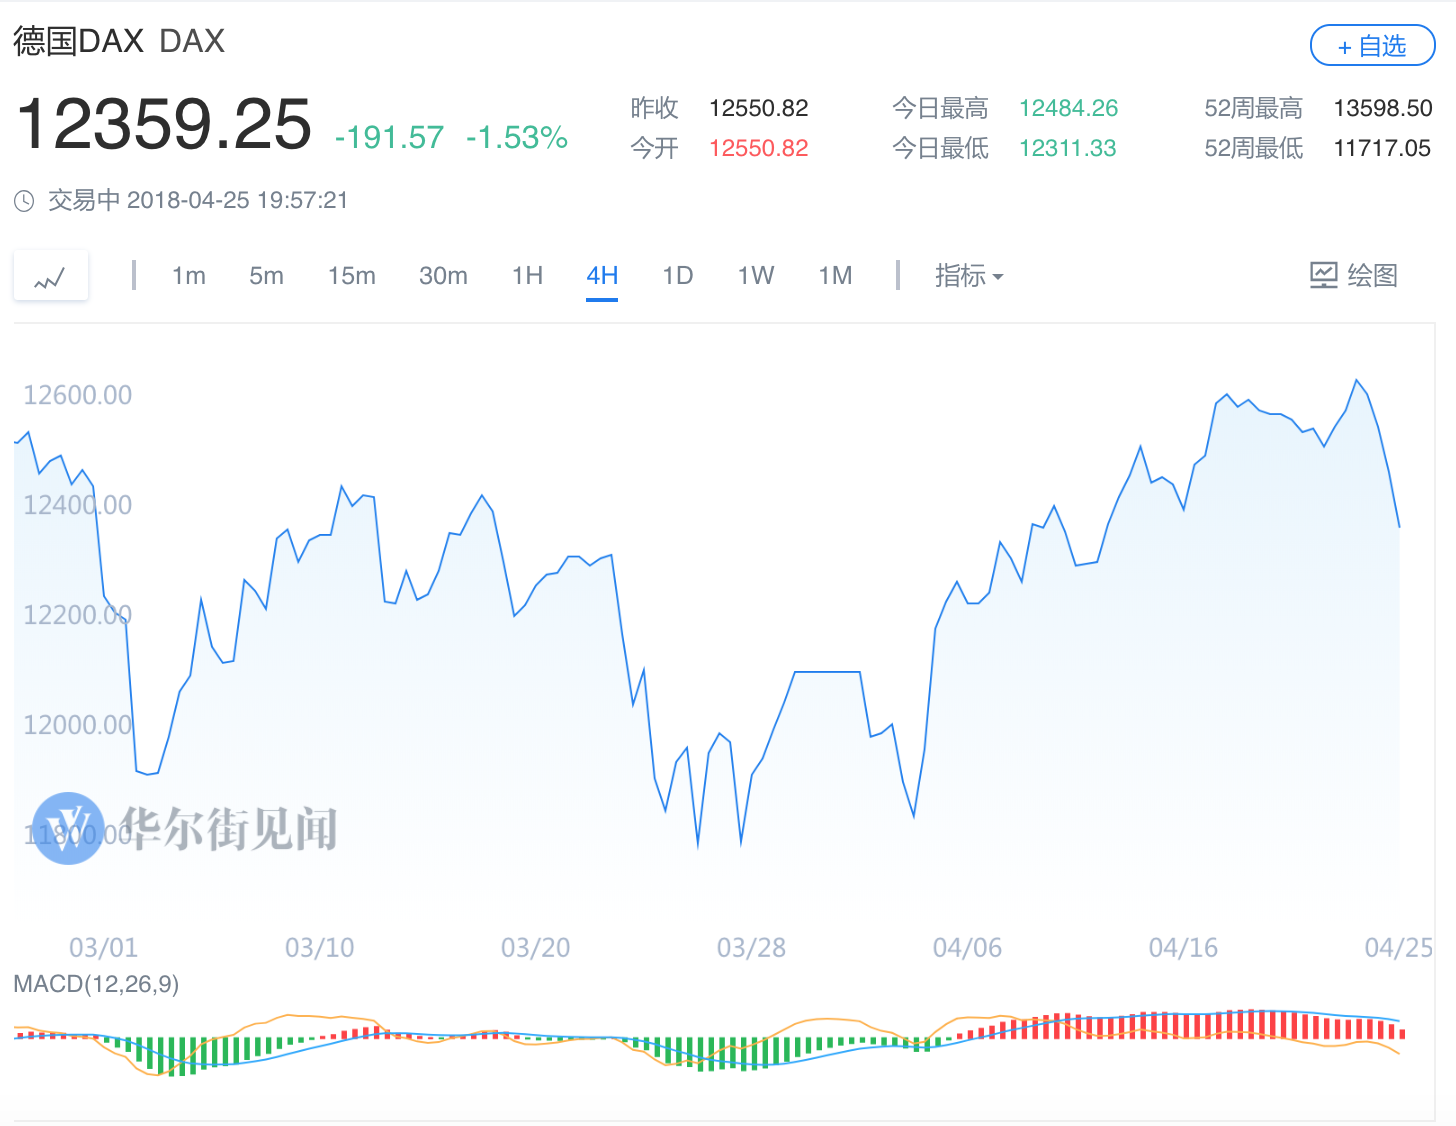
Task: Click today's high value 12484.26
Action: pyautogui.click(x=1068, y=108)
